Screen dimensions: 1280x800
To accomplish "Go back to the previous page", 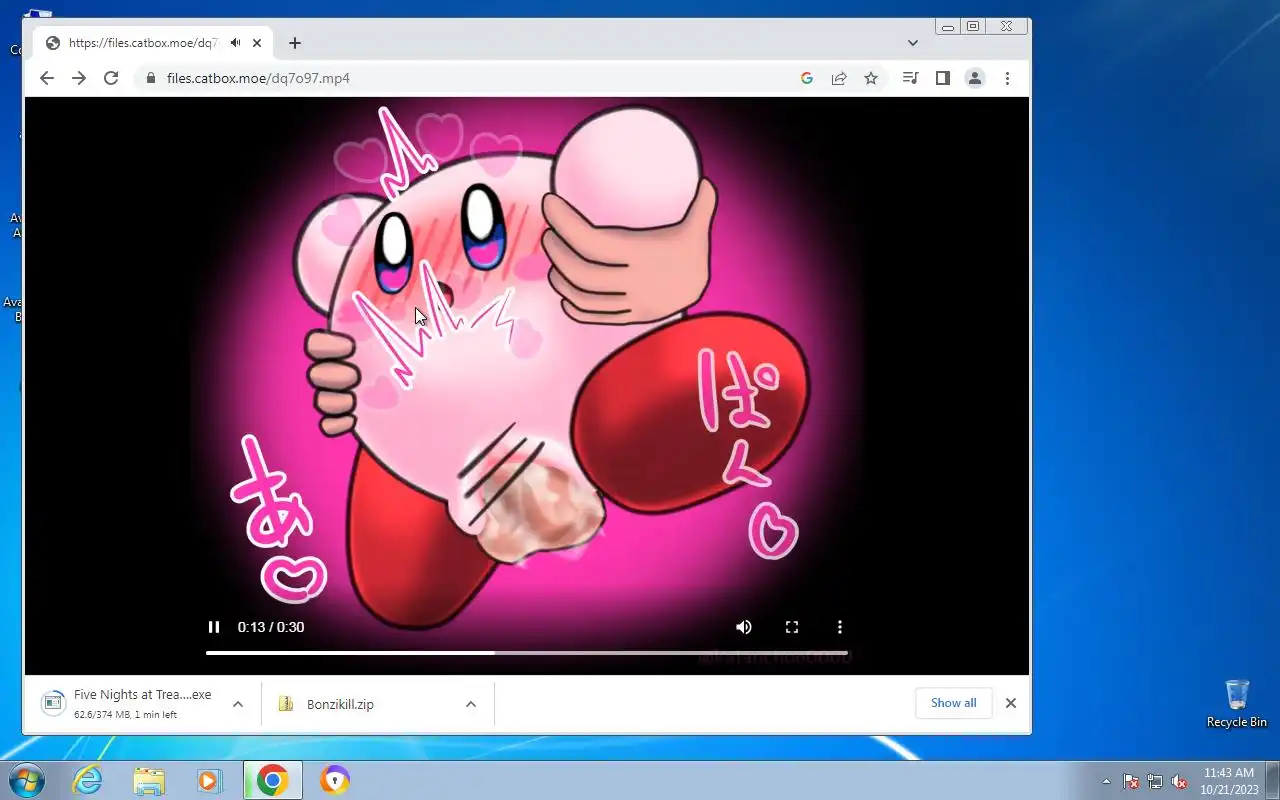I will click(x=47, y=78).
